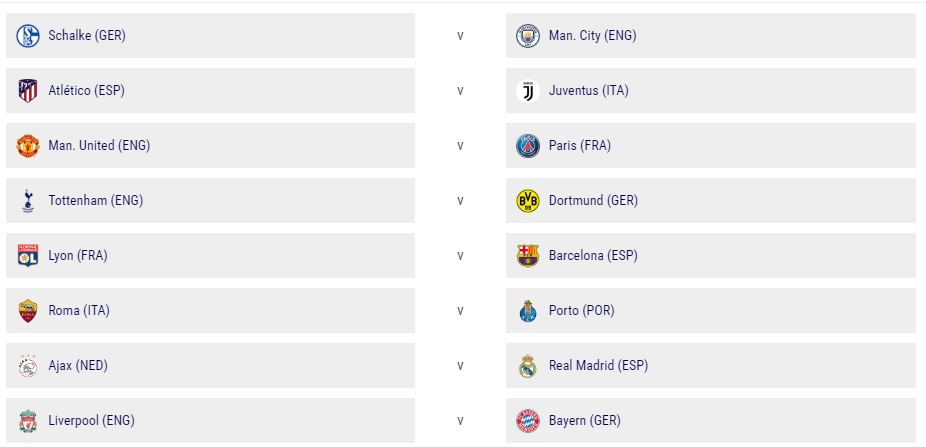Click the Roma wolf crest

pos(28,311)
